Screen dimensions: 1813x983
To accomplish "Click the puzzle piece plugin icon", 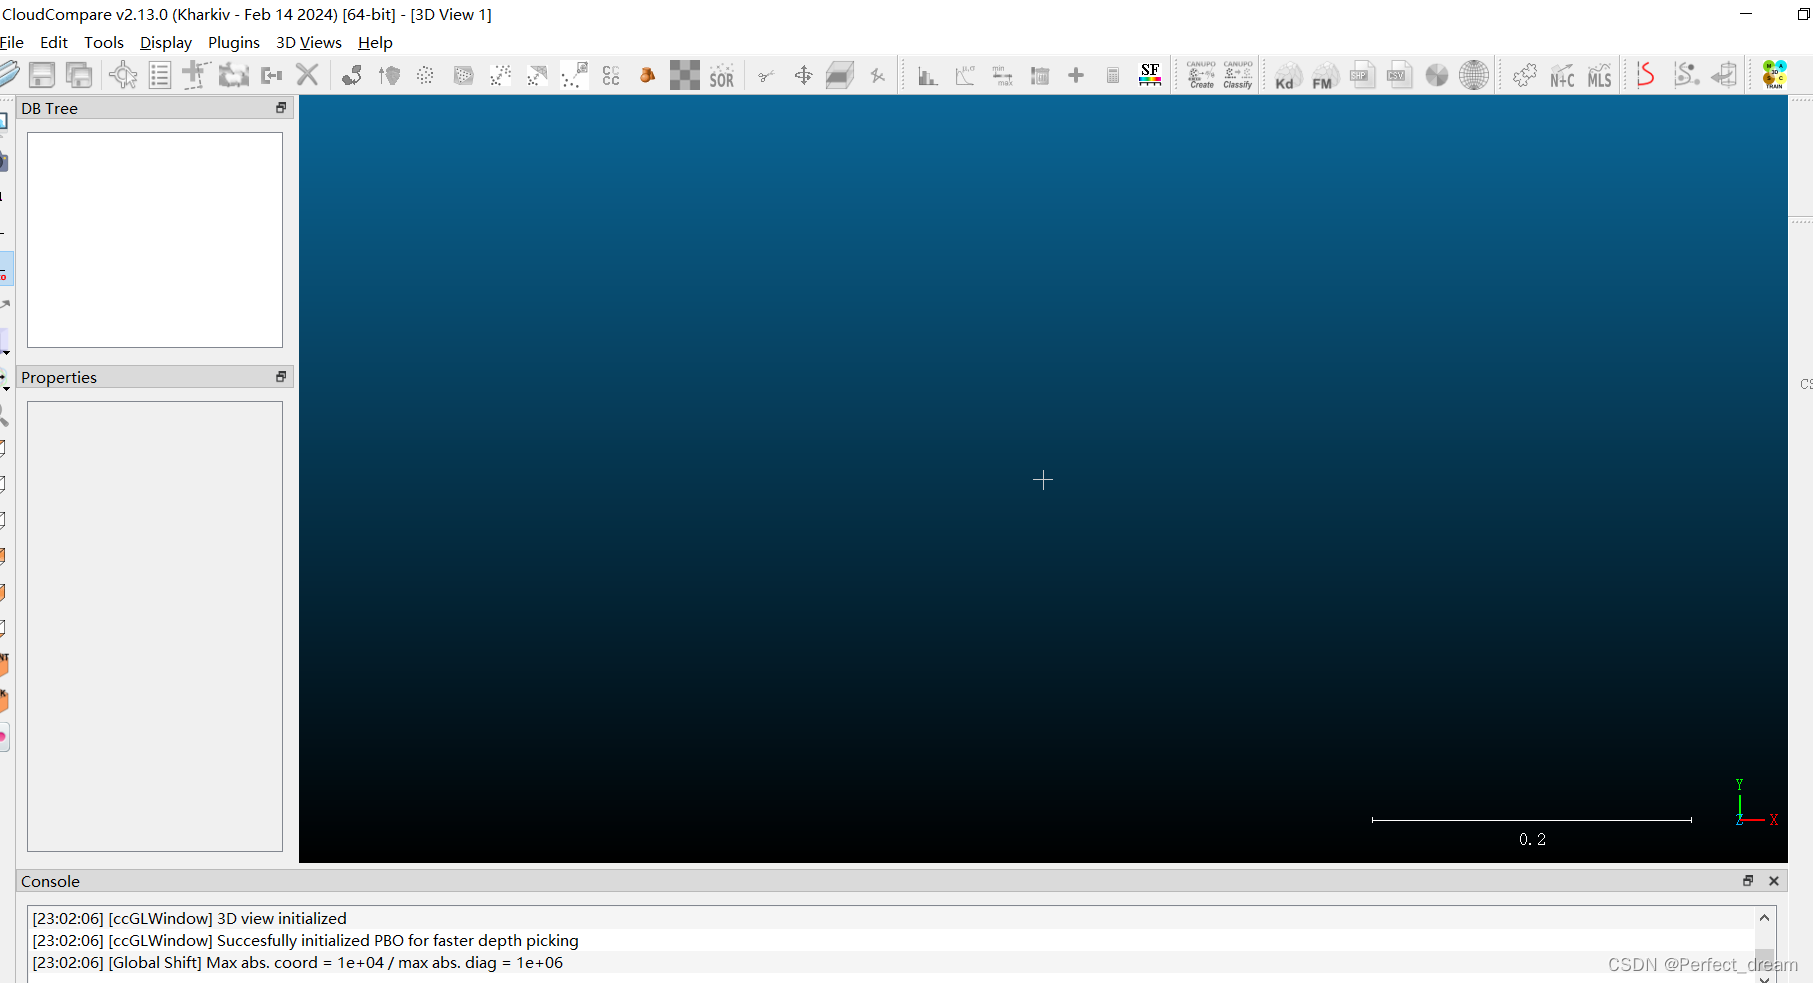I will 1524,75.
